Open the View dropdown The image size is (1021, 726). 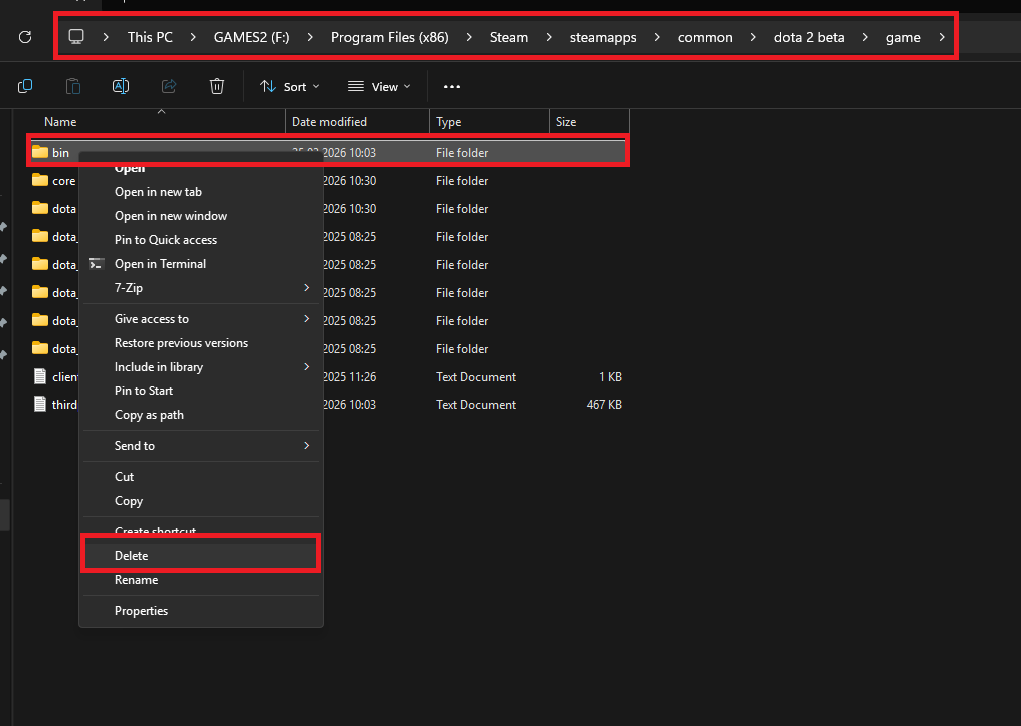[x=379, y=87]
